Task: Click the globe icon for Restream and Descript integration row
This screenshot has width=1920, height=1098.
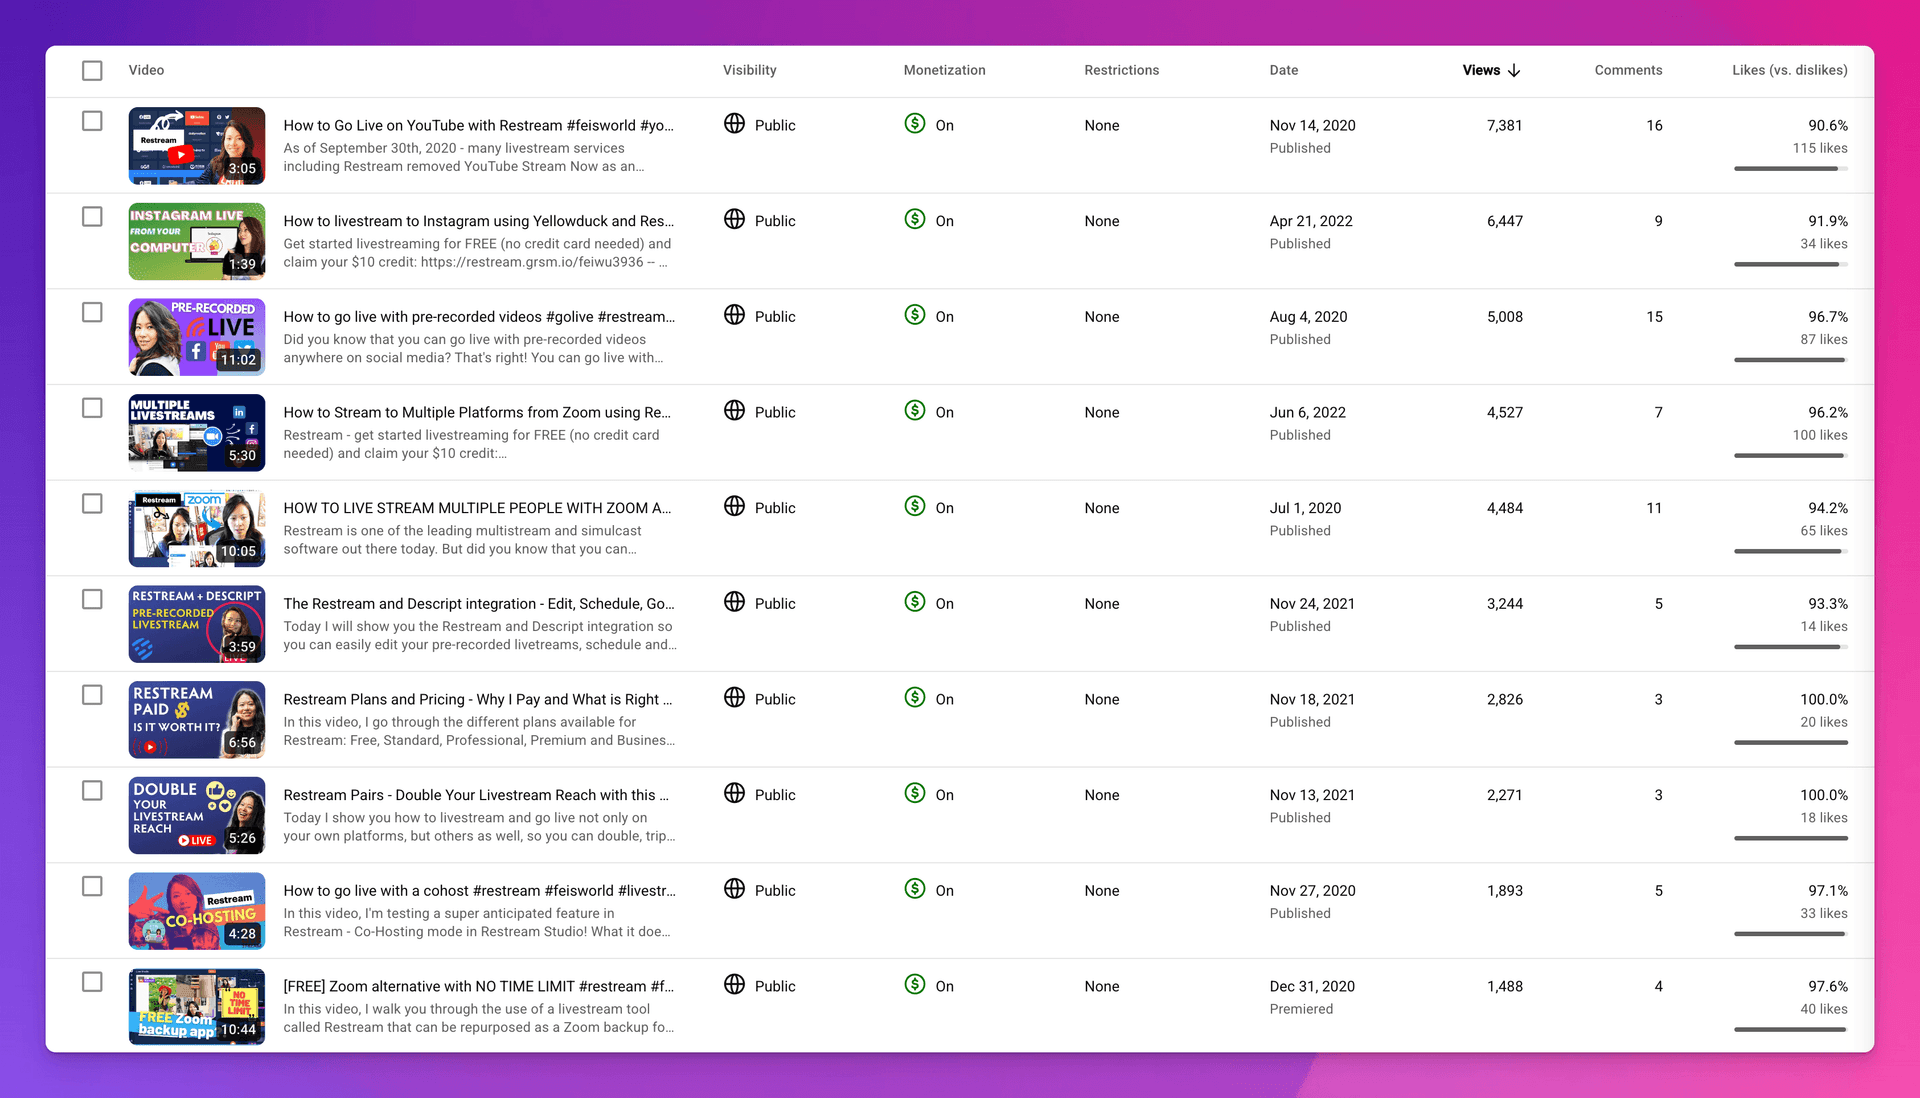Action: pos(734,602)
